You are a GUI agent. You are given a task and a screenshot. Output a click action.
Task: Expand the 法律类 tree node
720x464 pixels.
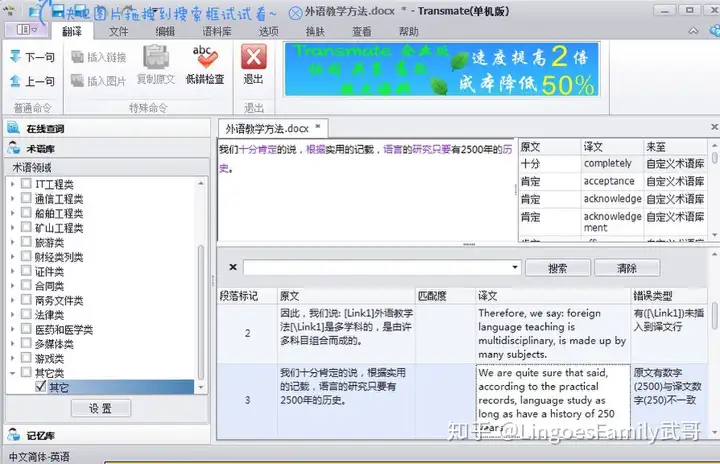click(x=12, y=315)
